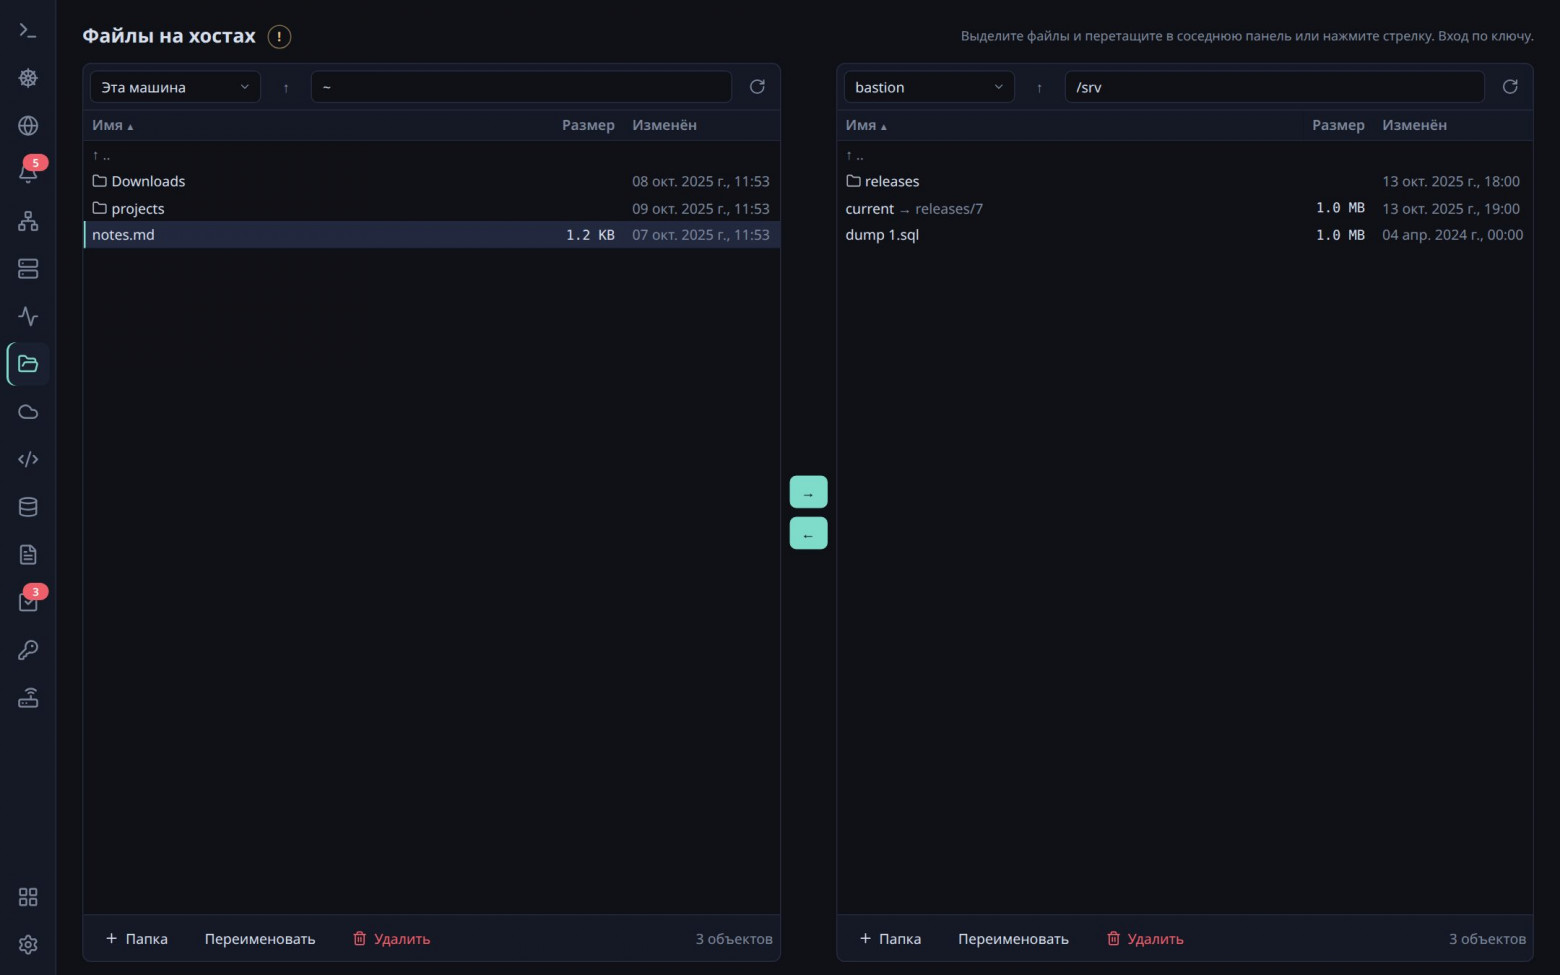Image resolution: width=1560 pixels, height=975 pixels.
Task: Open the checklist icon with badge 3
Action: (28, 602)
